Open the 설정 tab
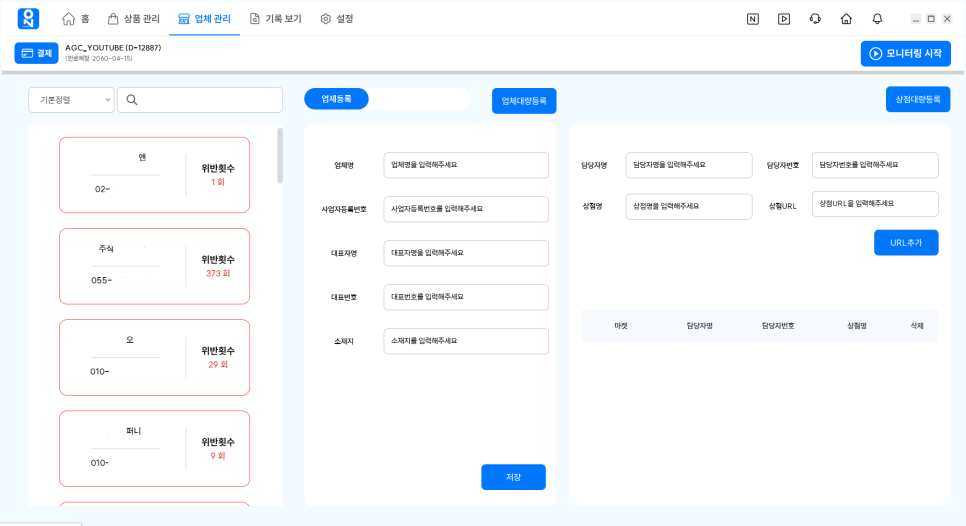This screenshot has width=966, height=526. tap(336, 18)
